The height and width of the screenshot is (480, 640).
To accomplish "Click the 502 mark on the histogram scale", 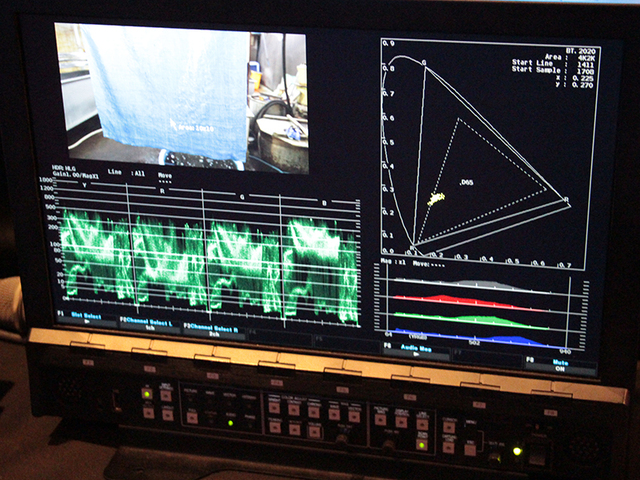I will point(474,342).
